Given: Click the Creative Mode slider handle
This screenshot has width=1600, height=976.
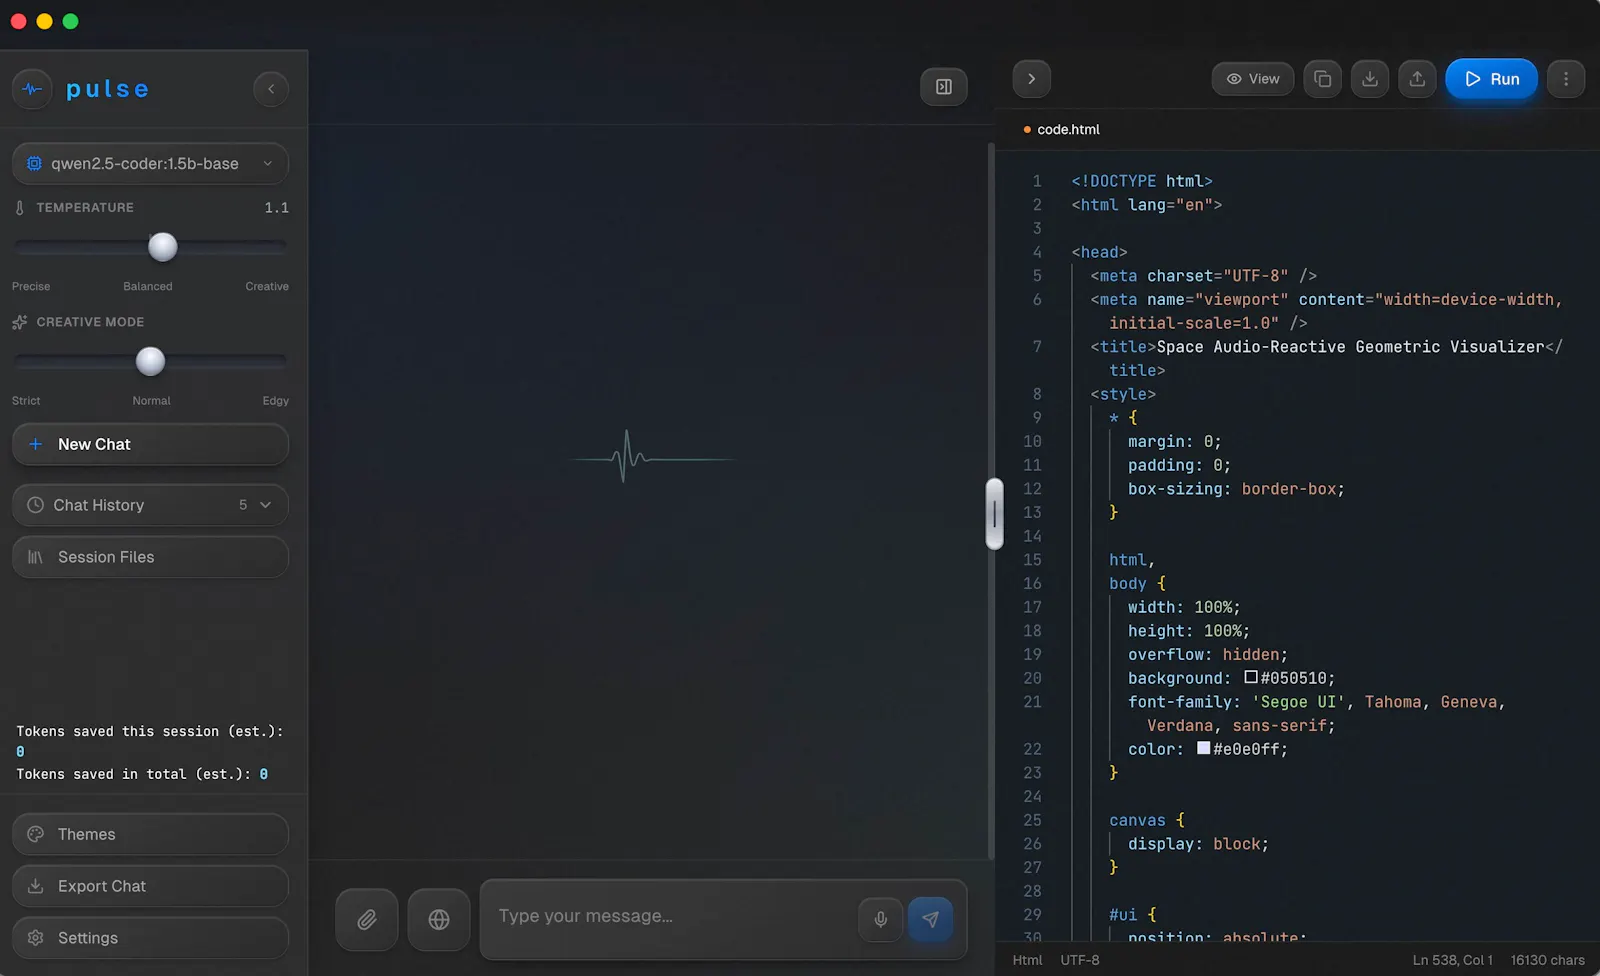Looking at the screenshot, I should point(150,361).
